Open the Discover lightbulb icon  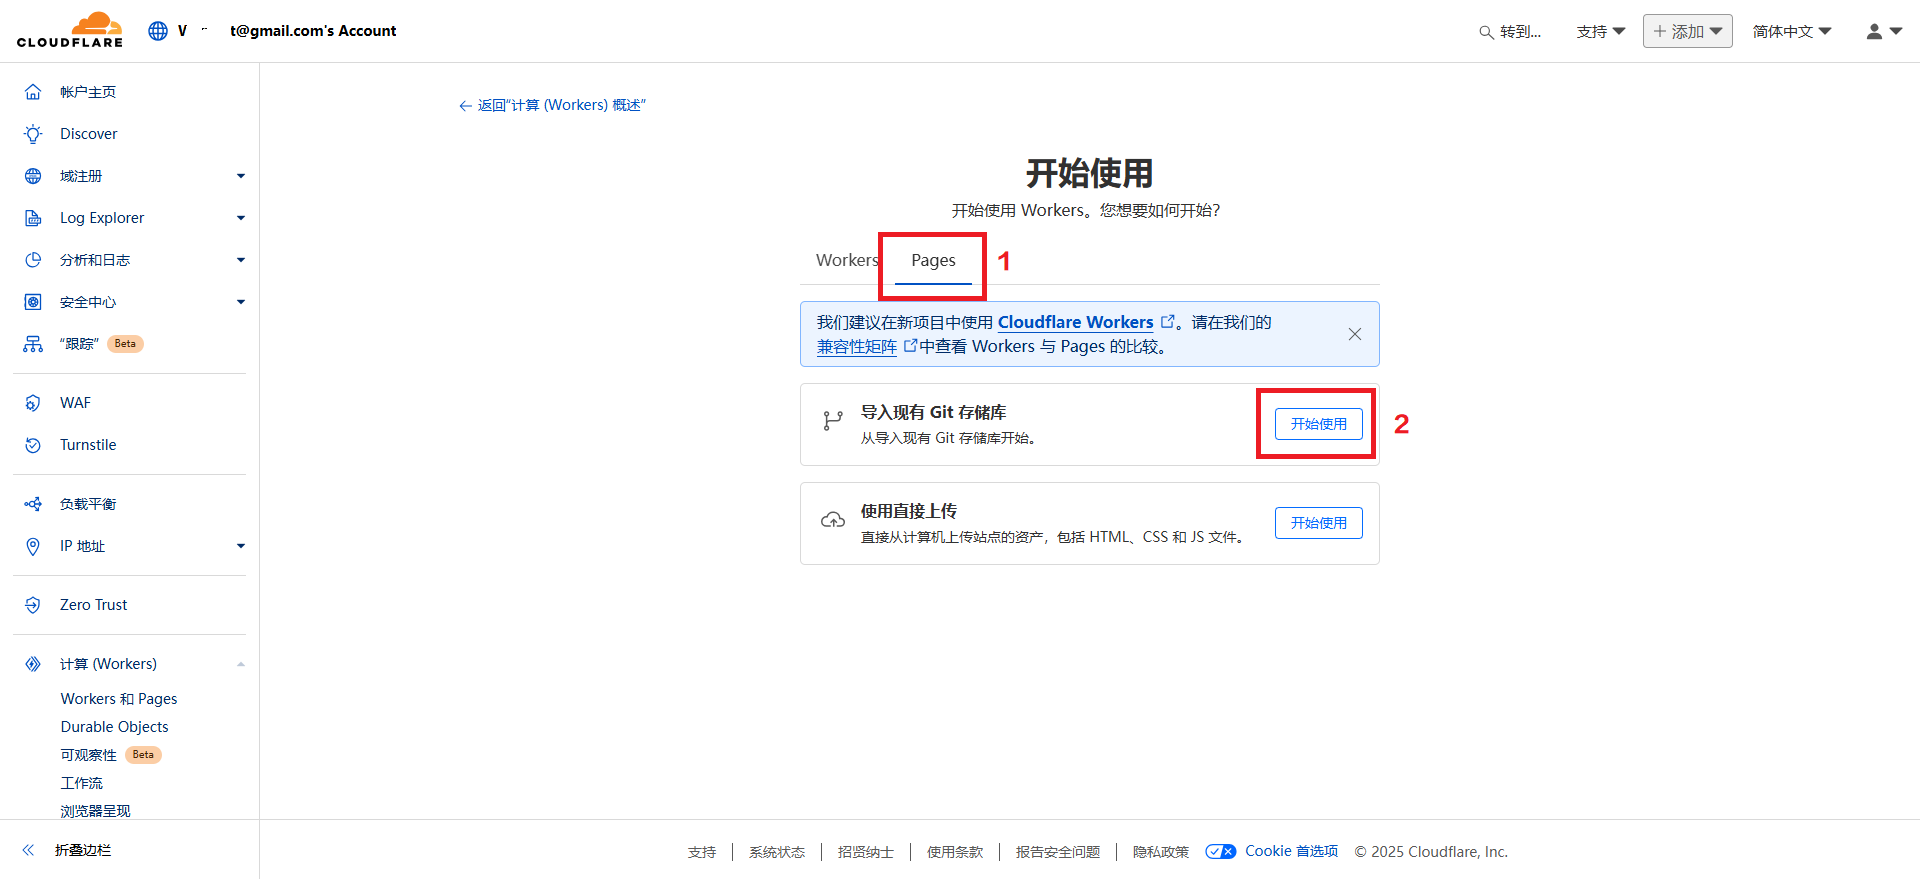(33, 134)
